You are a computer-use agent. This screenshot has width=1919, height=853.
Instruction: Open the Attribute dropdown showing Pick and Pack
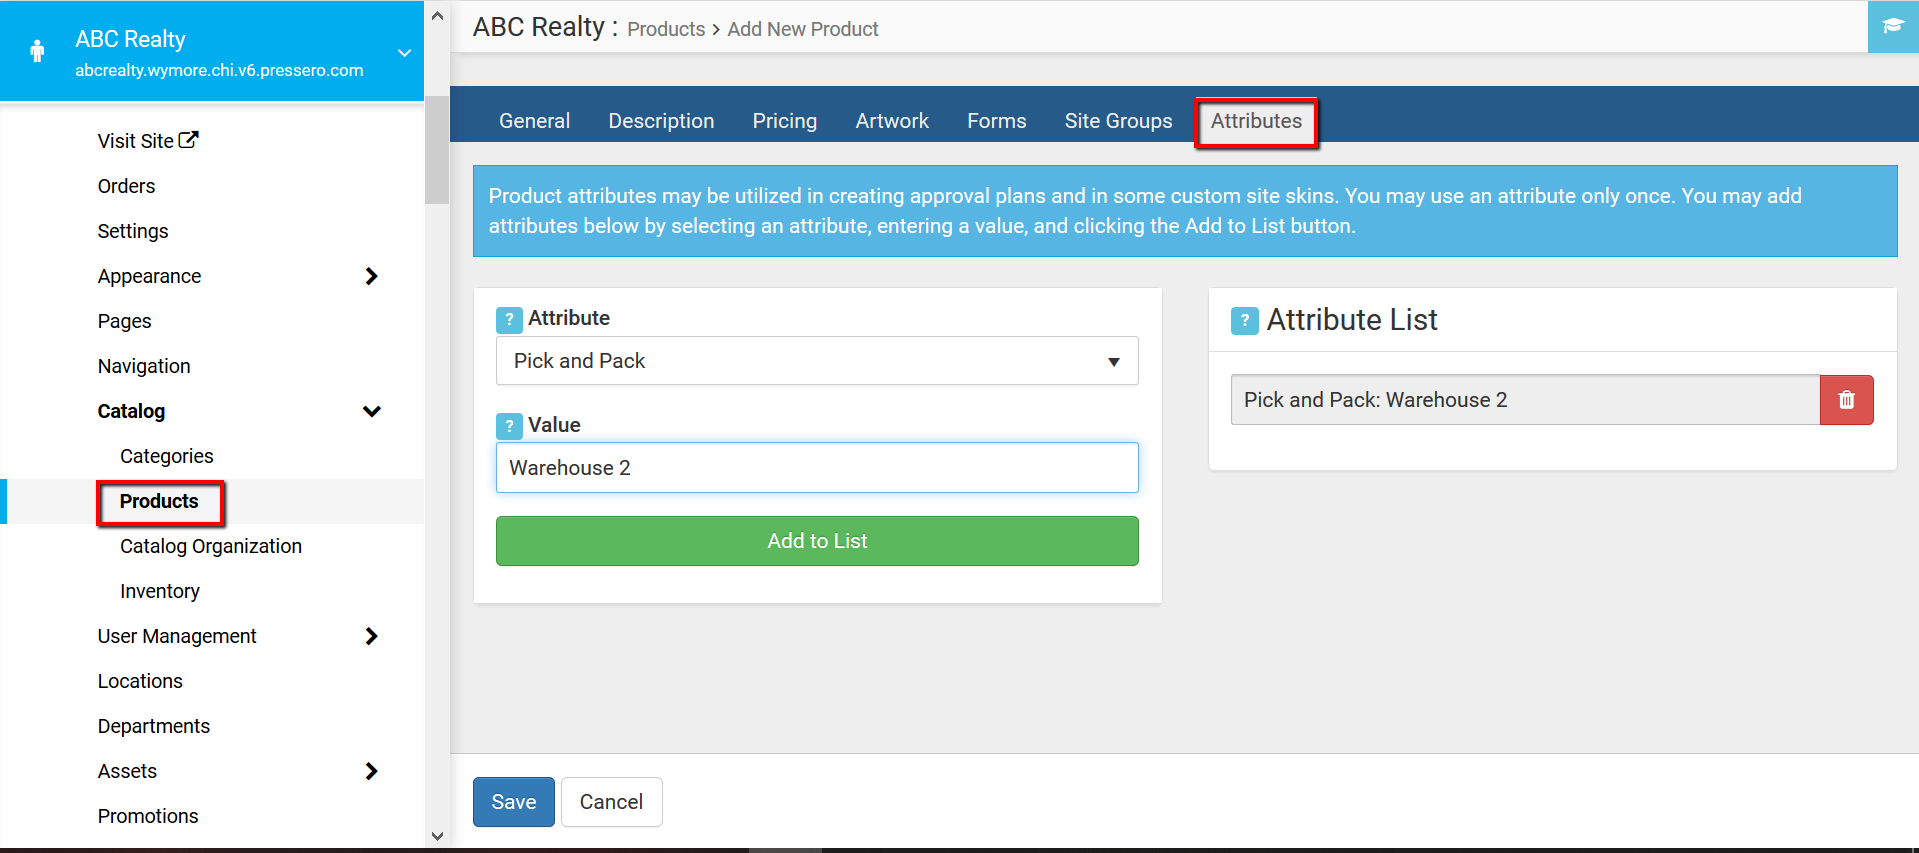pos(817,361)
